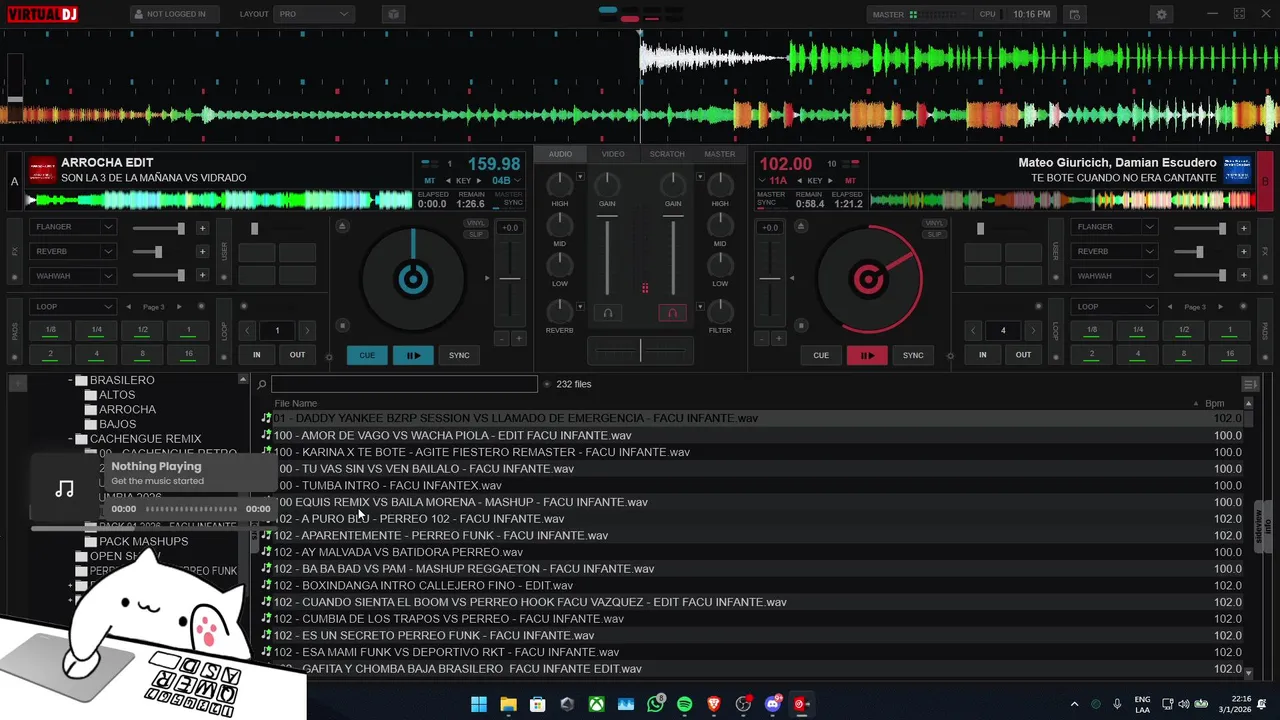Switch to the AUDIO mixer tab
1280x720 pixels.
click(x=560, y=154)
